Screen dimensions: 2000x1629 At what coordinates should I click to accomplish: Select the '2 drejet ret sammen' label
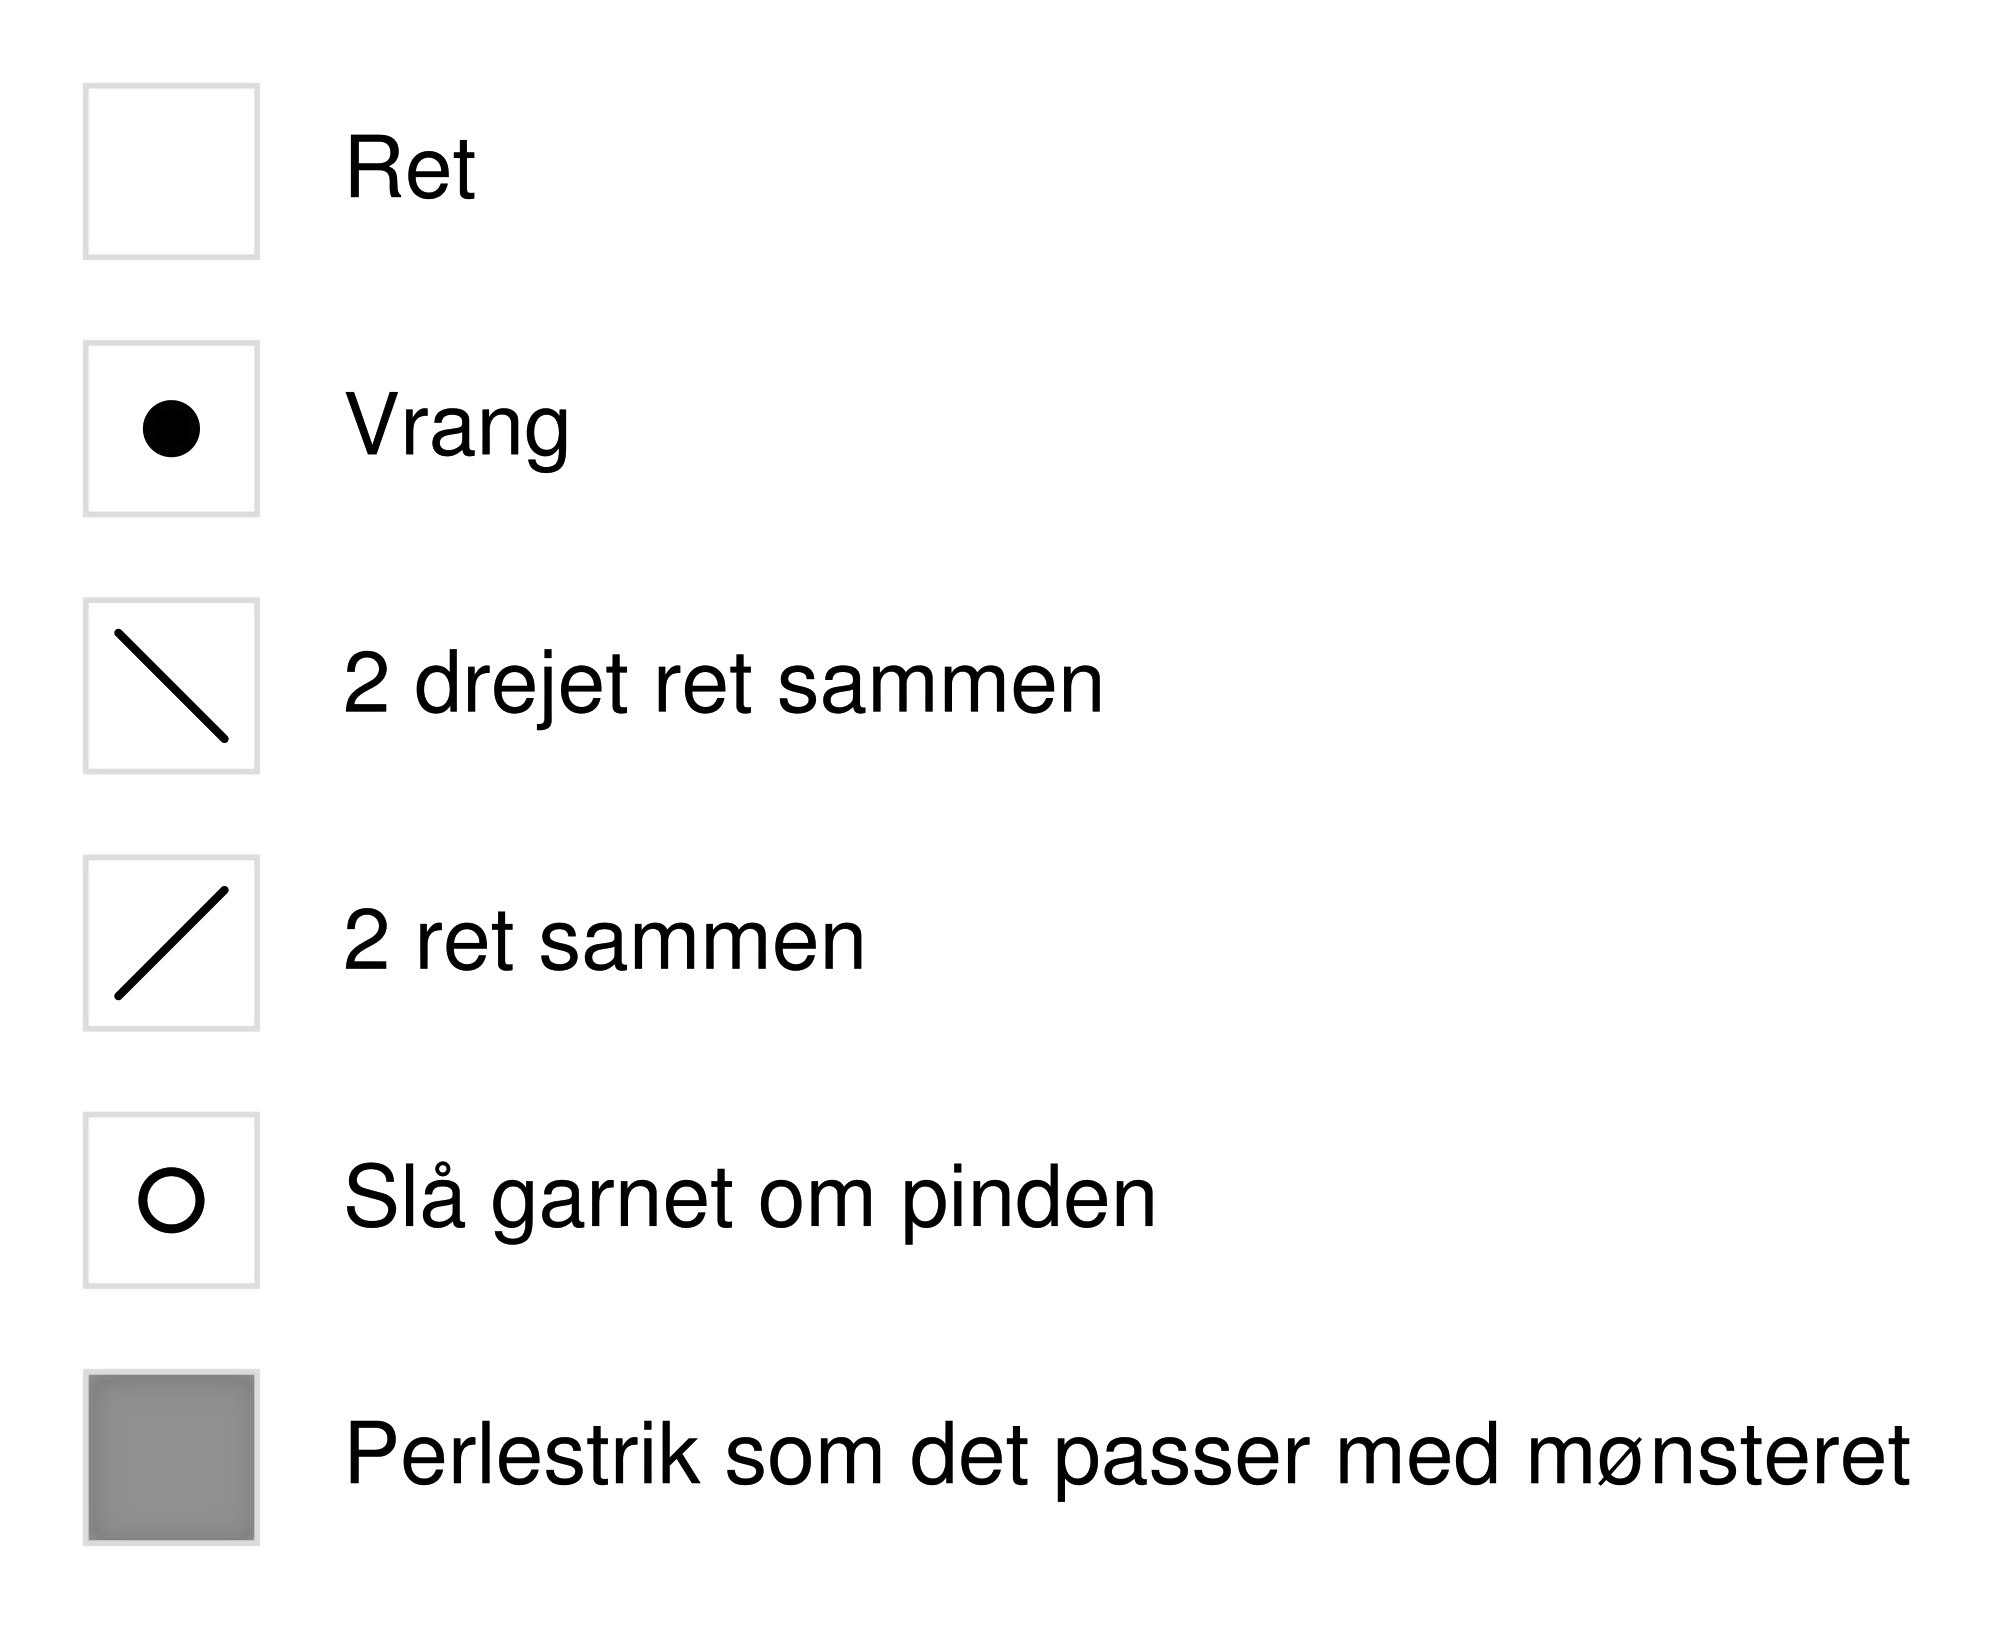click(x=723, y=685)
